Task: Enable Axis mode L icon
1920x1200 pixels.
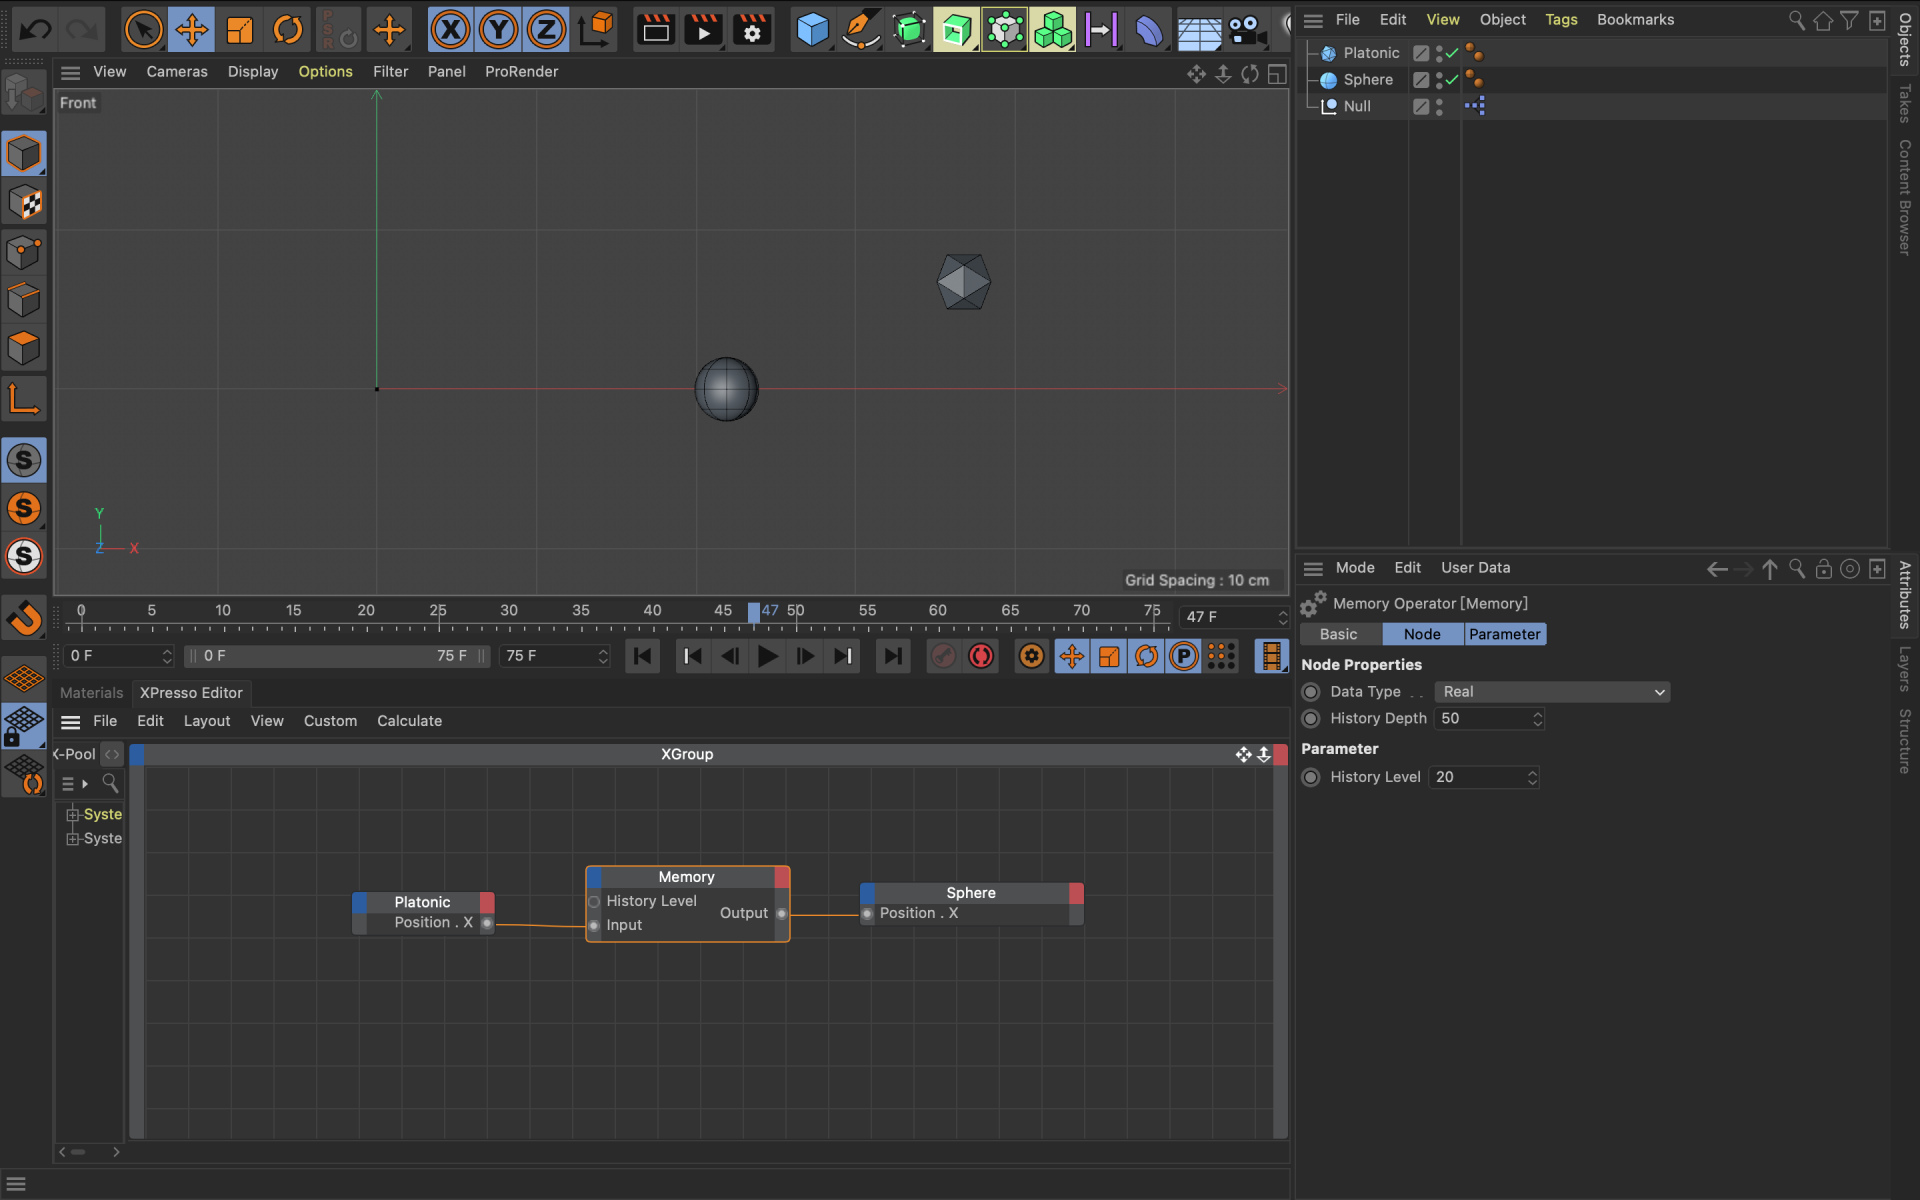Action: click(x=24, y=398)
